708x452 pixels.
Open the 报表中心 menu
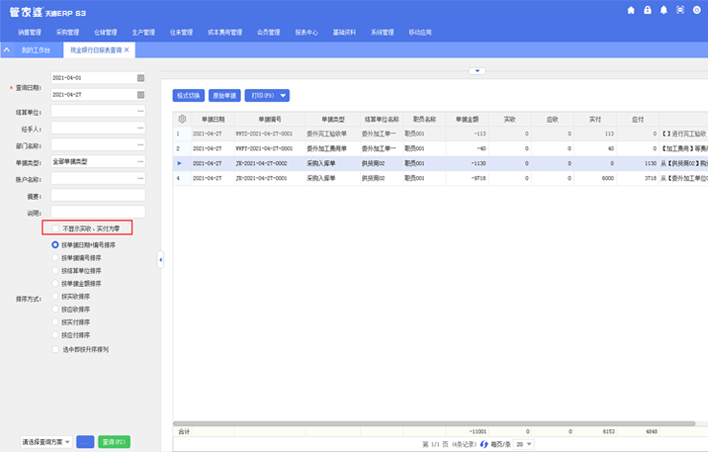point(308,32)
